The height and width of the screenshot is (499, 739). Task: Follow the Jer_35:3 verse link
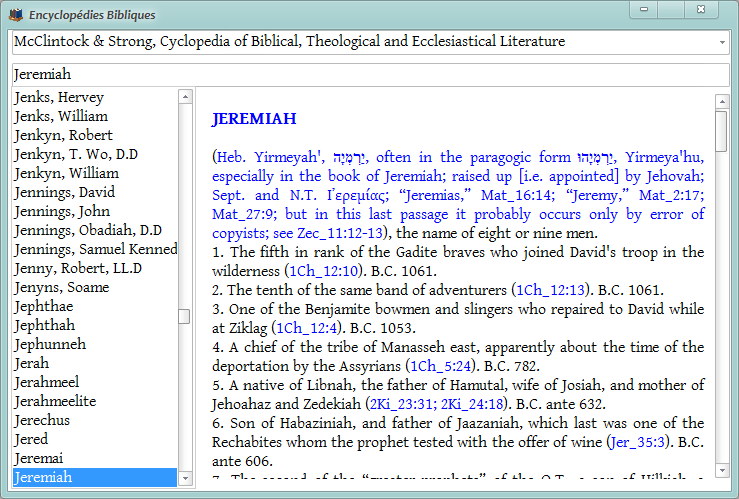click(637, 442)
